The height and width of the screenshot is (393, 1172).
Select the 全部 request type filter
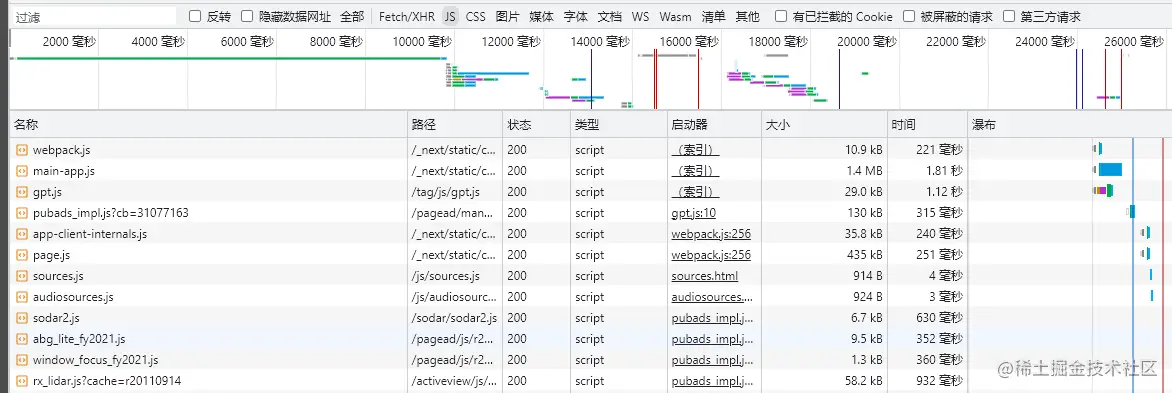click(x=352, y=16)
